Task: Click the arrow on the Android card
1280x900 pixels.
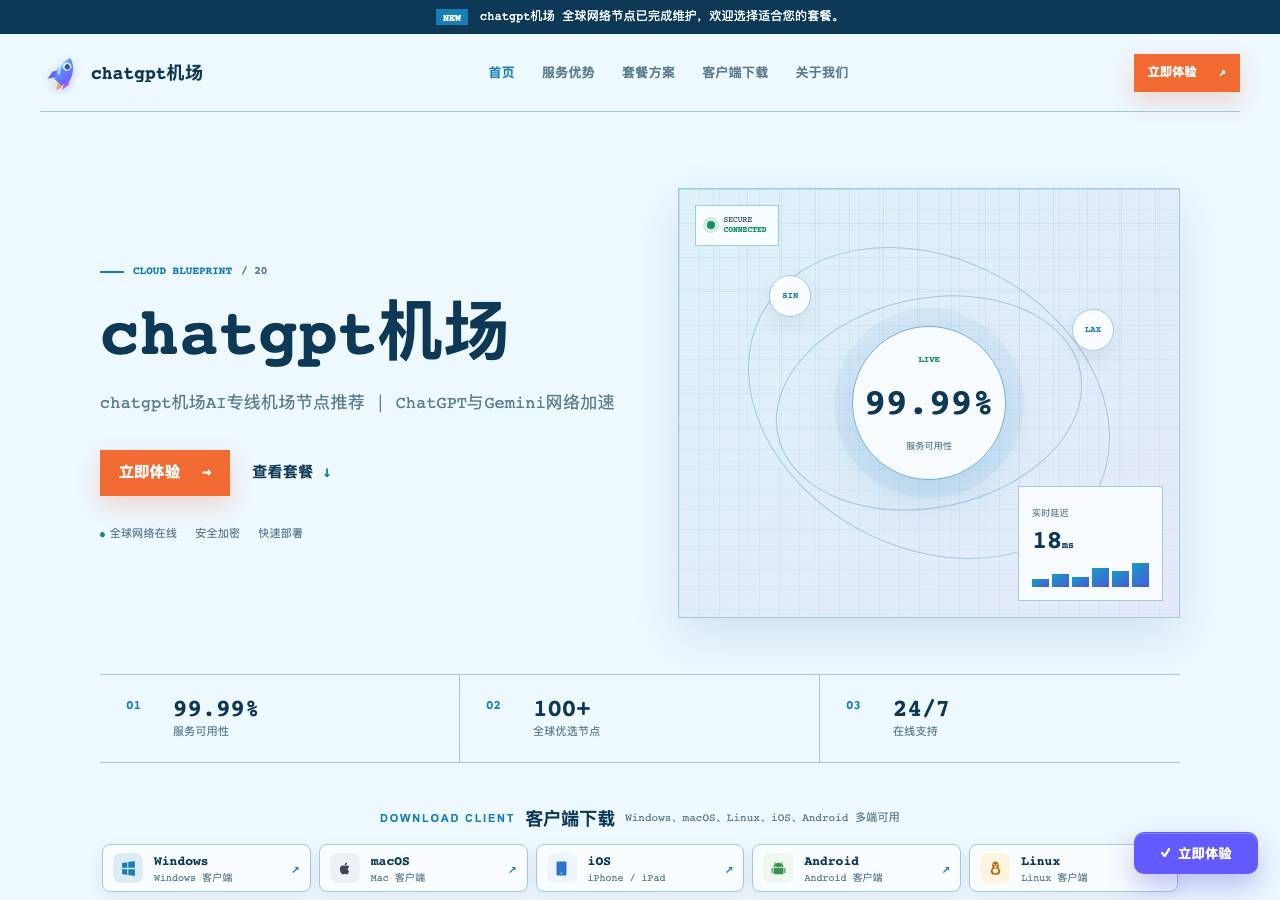Action: pos(945,869)
